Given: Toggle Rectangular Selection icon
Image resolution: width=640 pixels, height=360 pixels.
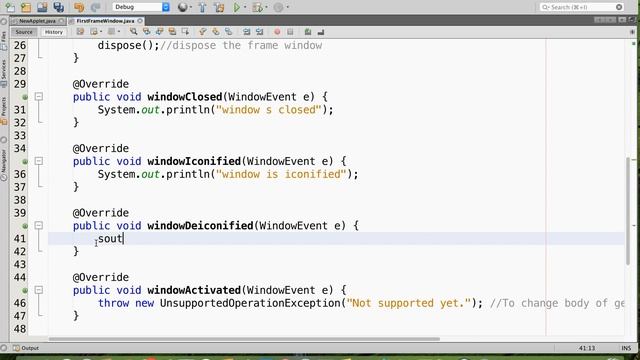Looking at the screenshot, I should (185, 32).
